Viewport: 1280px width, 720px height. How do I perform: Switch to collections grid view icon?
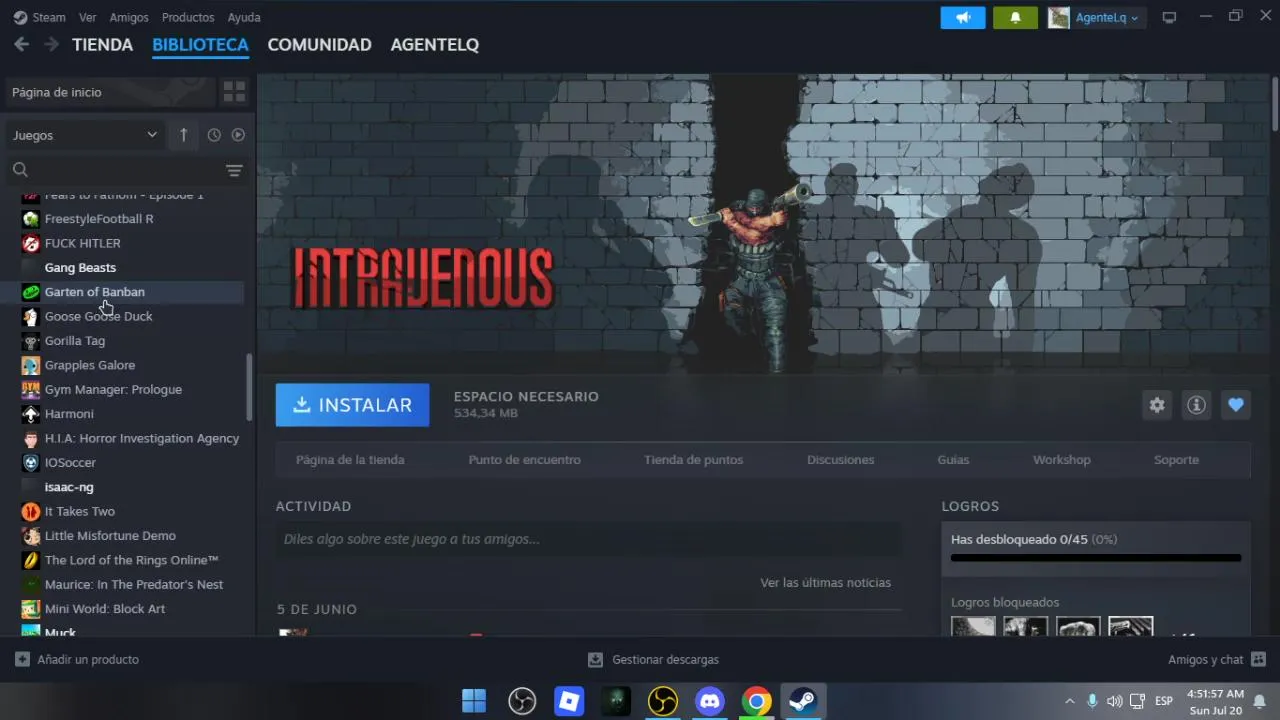(234, 92)
